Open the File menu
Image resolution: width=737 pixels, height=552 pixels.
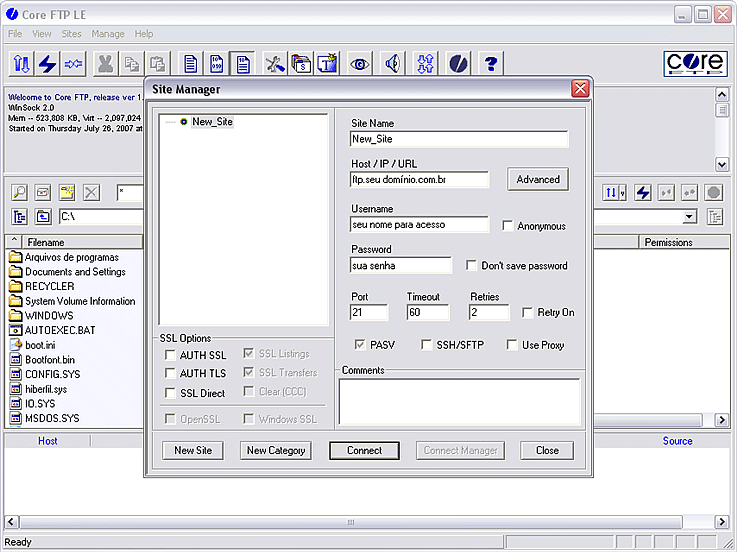15,34
